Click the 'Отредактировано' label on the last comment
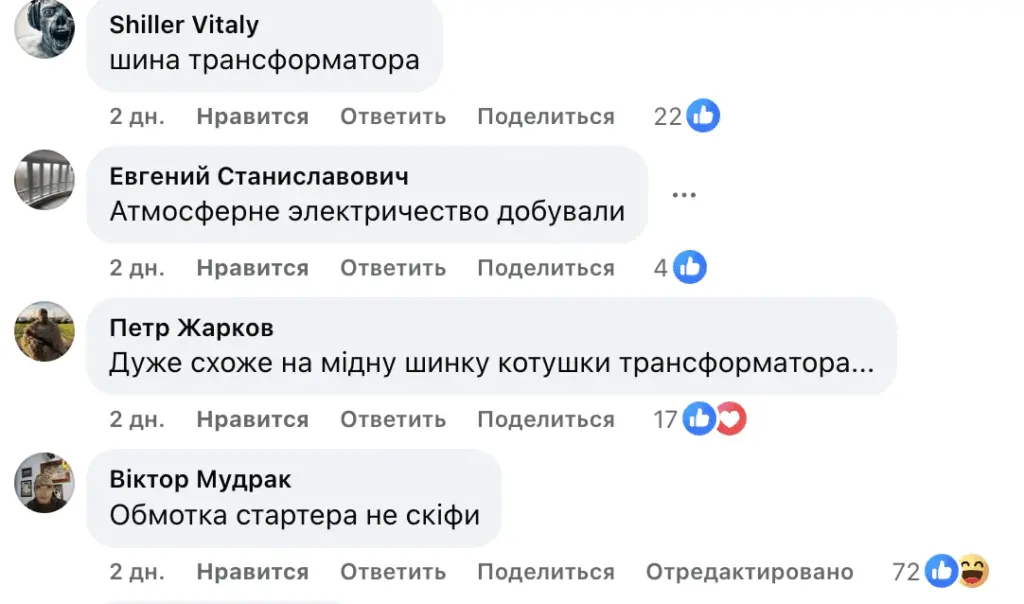Viewport: 1024px width, 604px height. (752, 571)
